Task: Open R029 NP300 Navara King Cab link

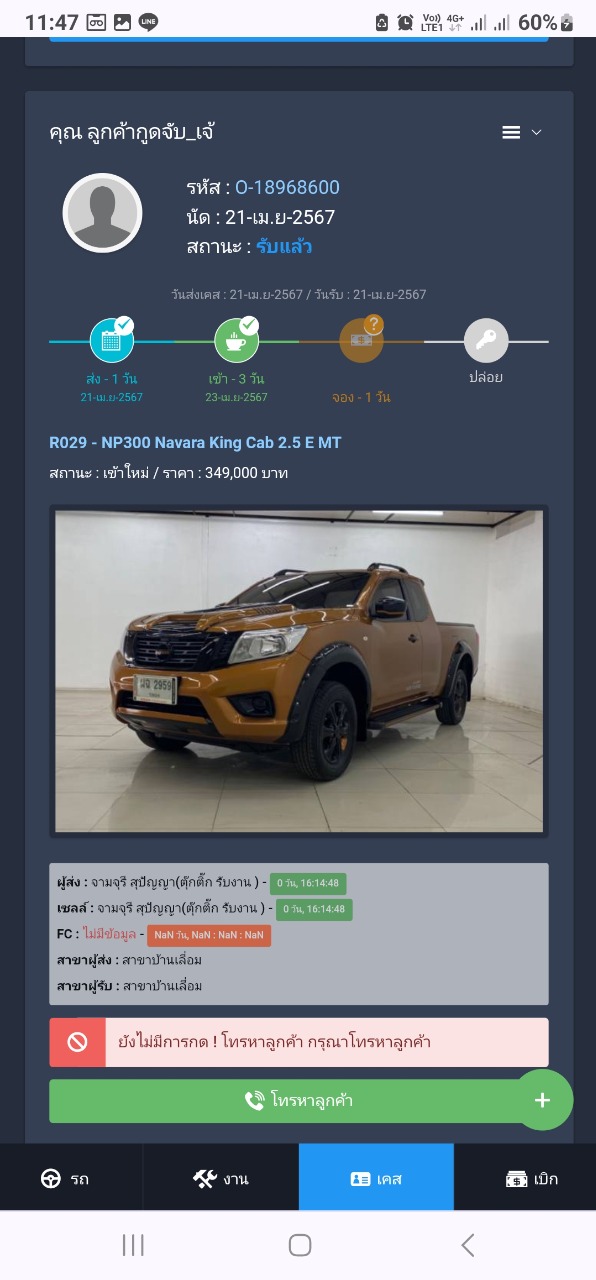Action: [x=196, y=442]
